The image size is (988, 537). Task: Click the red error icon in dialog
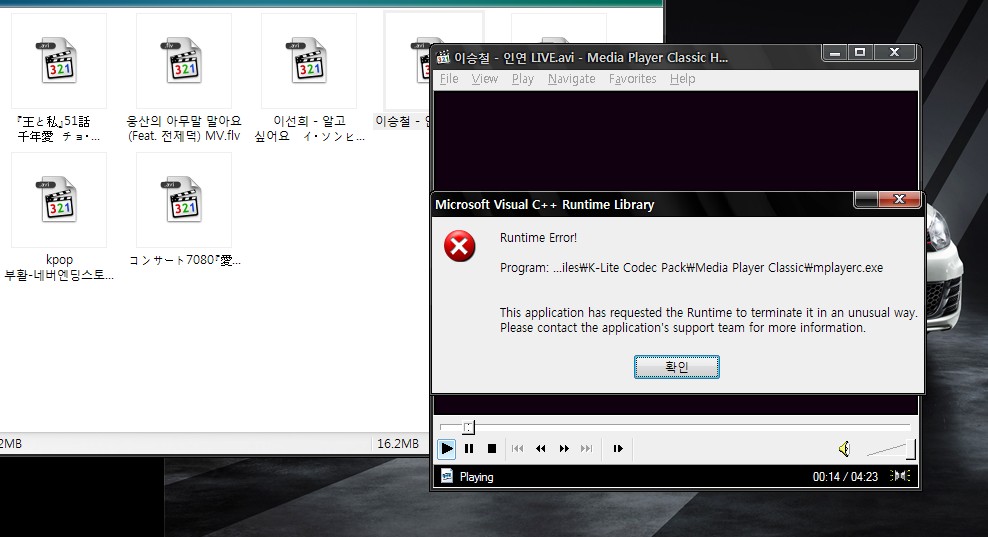pyautogui.click(x=459, y=246)
